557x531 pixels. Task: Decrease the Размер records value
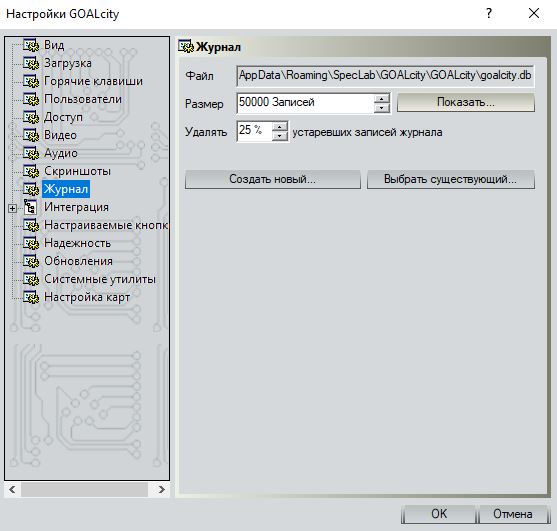382,108
